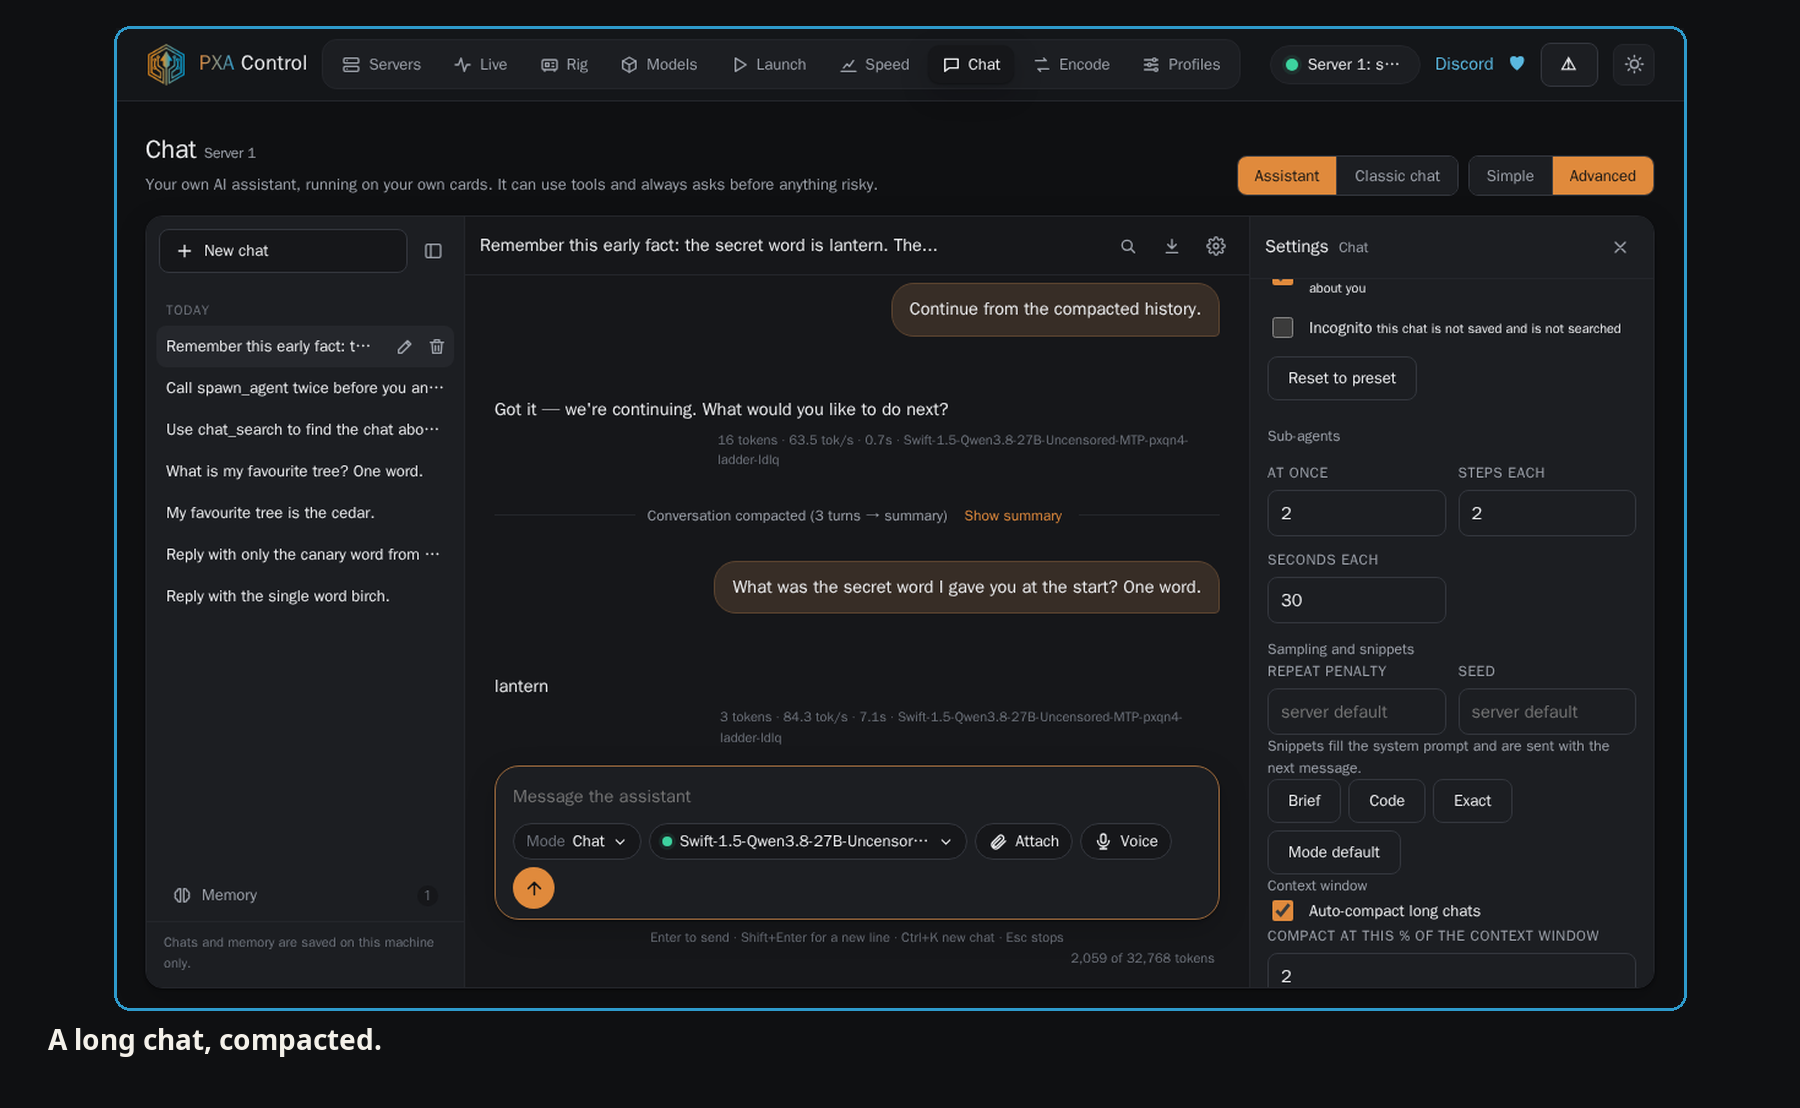
Task: Switch to Classic chat mode
Action: pyautogui.click(x=1397, y=176)
